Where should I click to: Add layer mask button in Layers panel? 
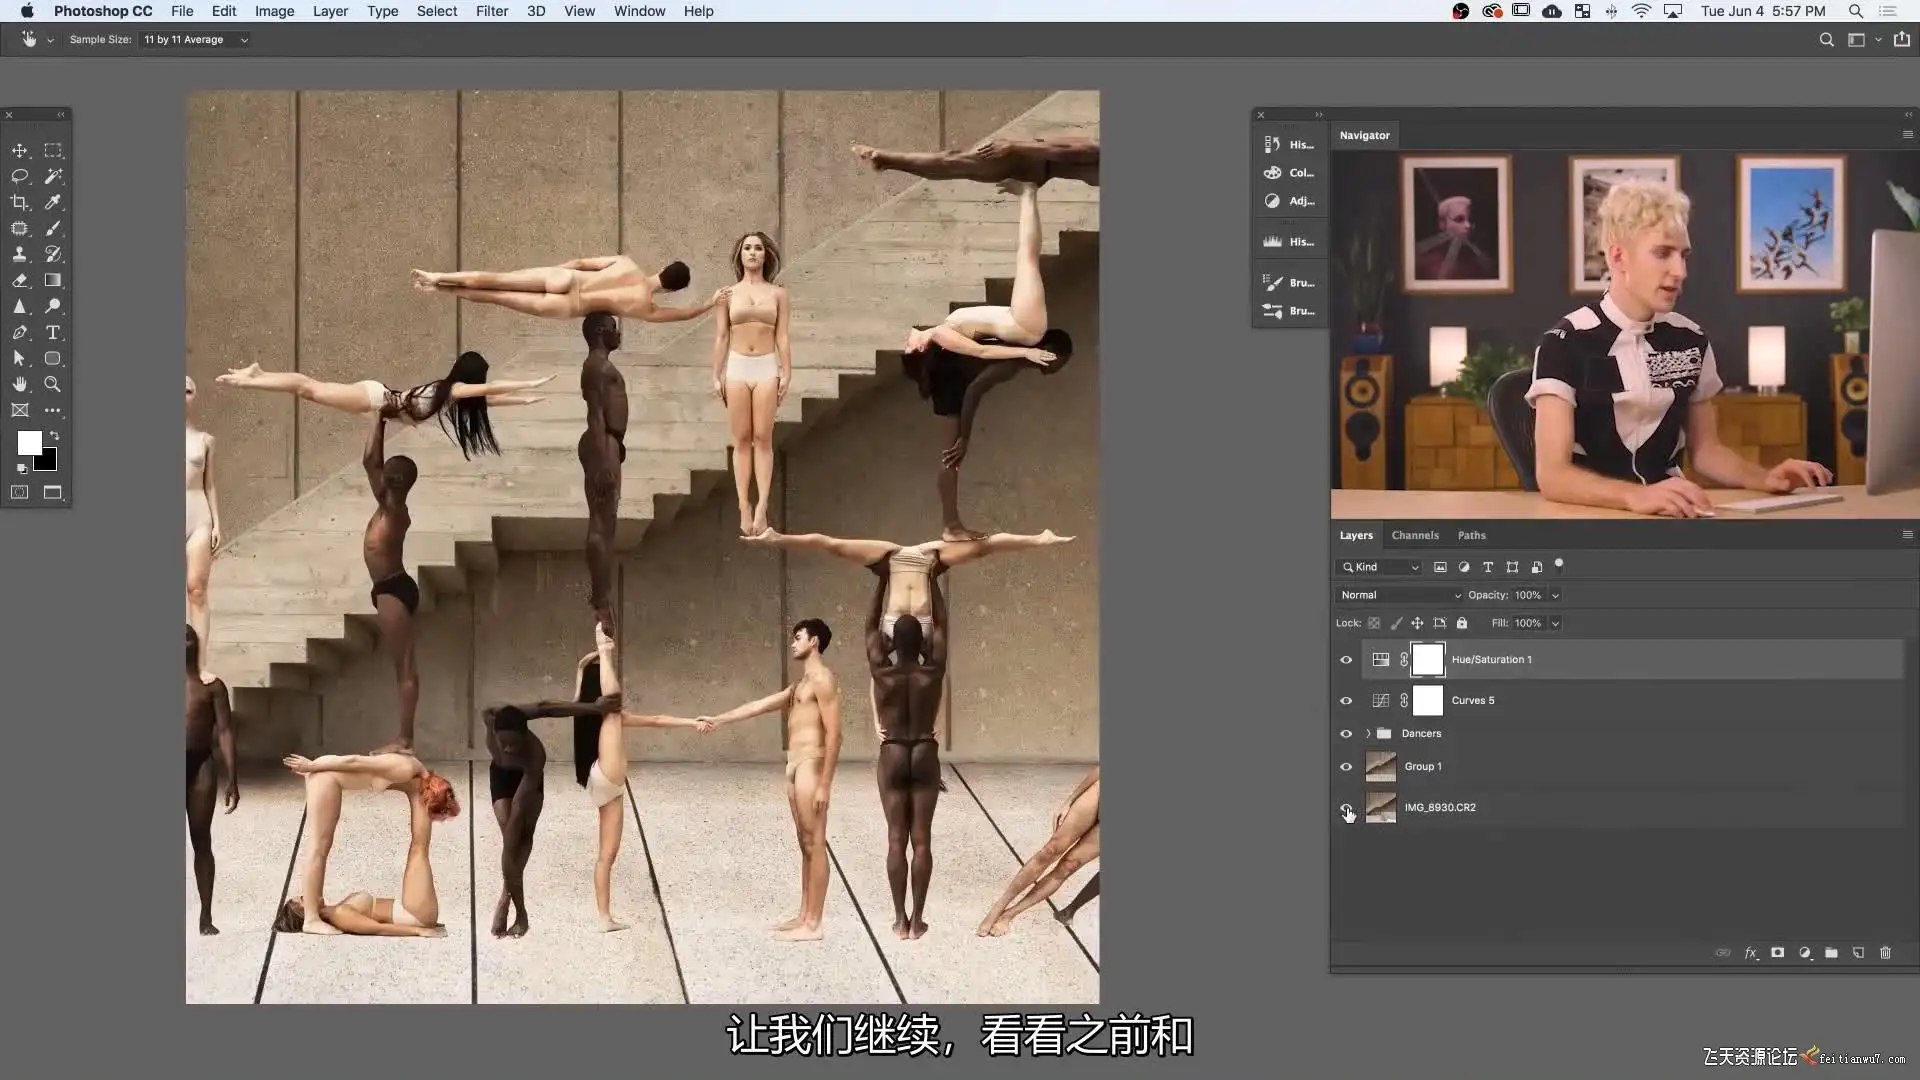[x=1777, y=953]
